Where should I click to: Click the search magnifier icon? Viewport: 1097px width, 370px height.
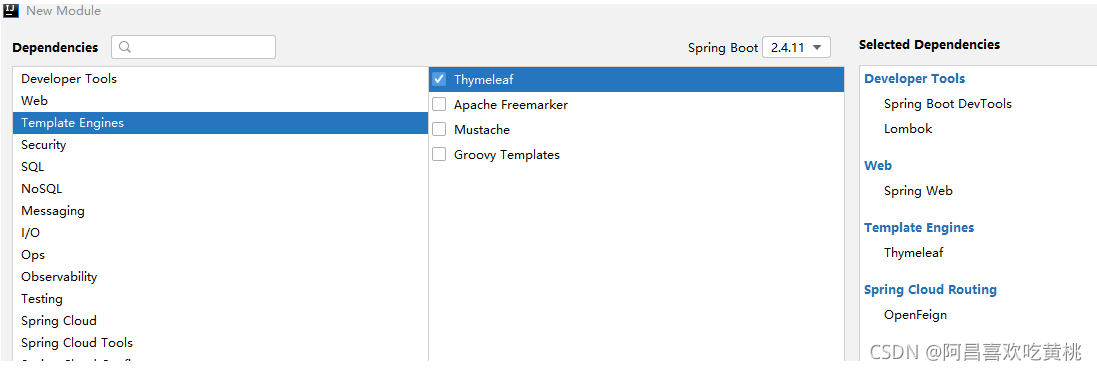tap(125, 48)
